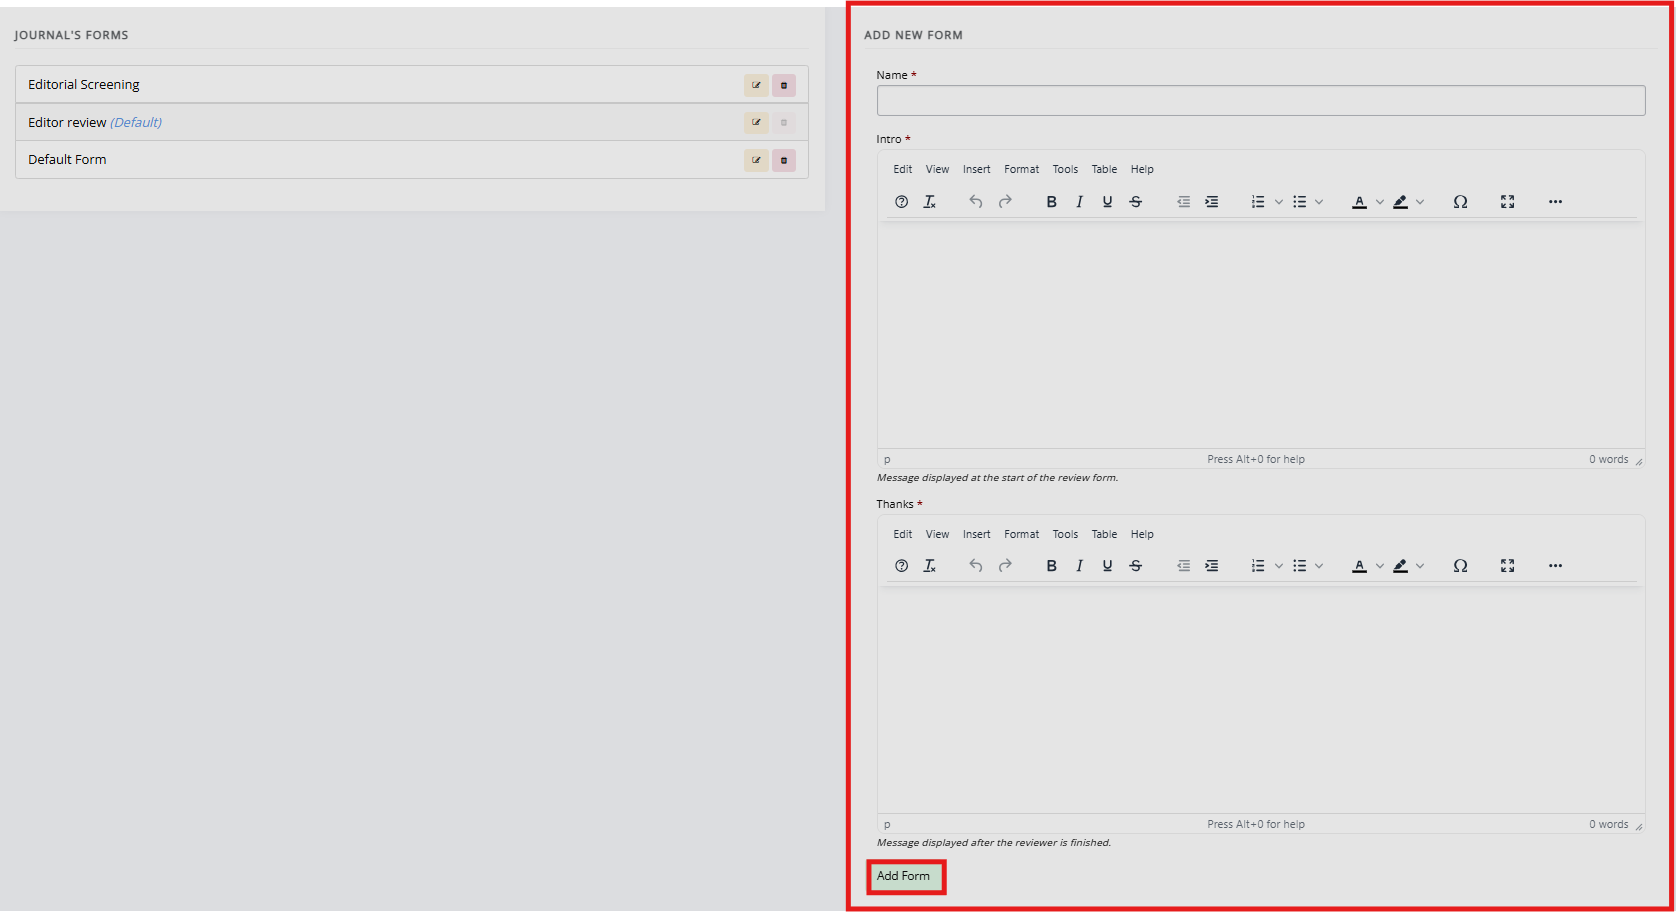Open Help menu in Thanks editor
The width and height of the screenshot is (1676, 912).
point(1142,534)
